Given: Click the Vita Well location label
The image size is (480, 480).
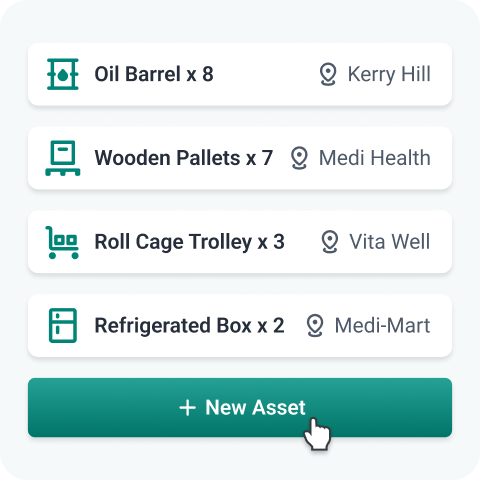Looking at the screenshot, I should pos(390,242).
